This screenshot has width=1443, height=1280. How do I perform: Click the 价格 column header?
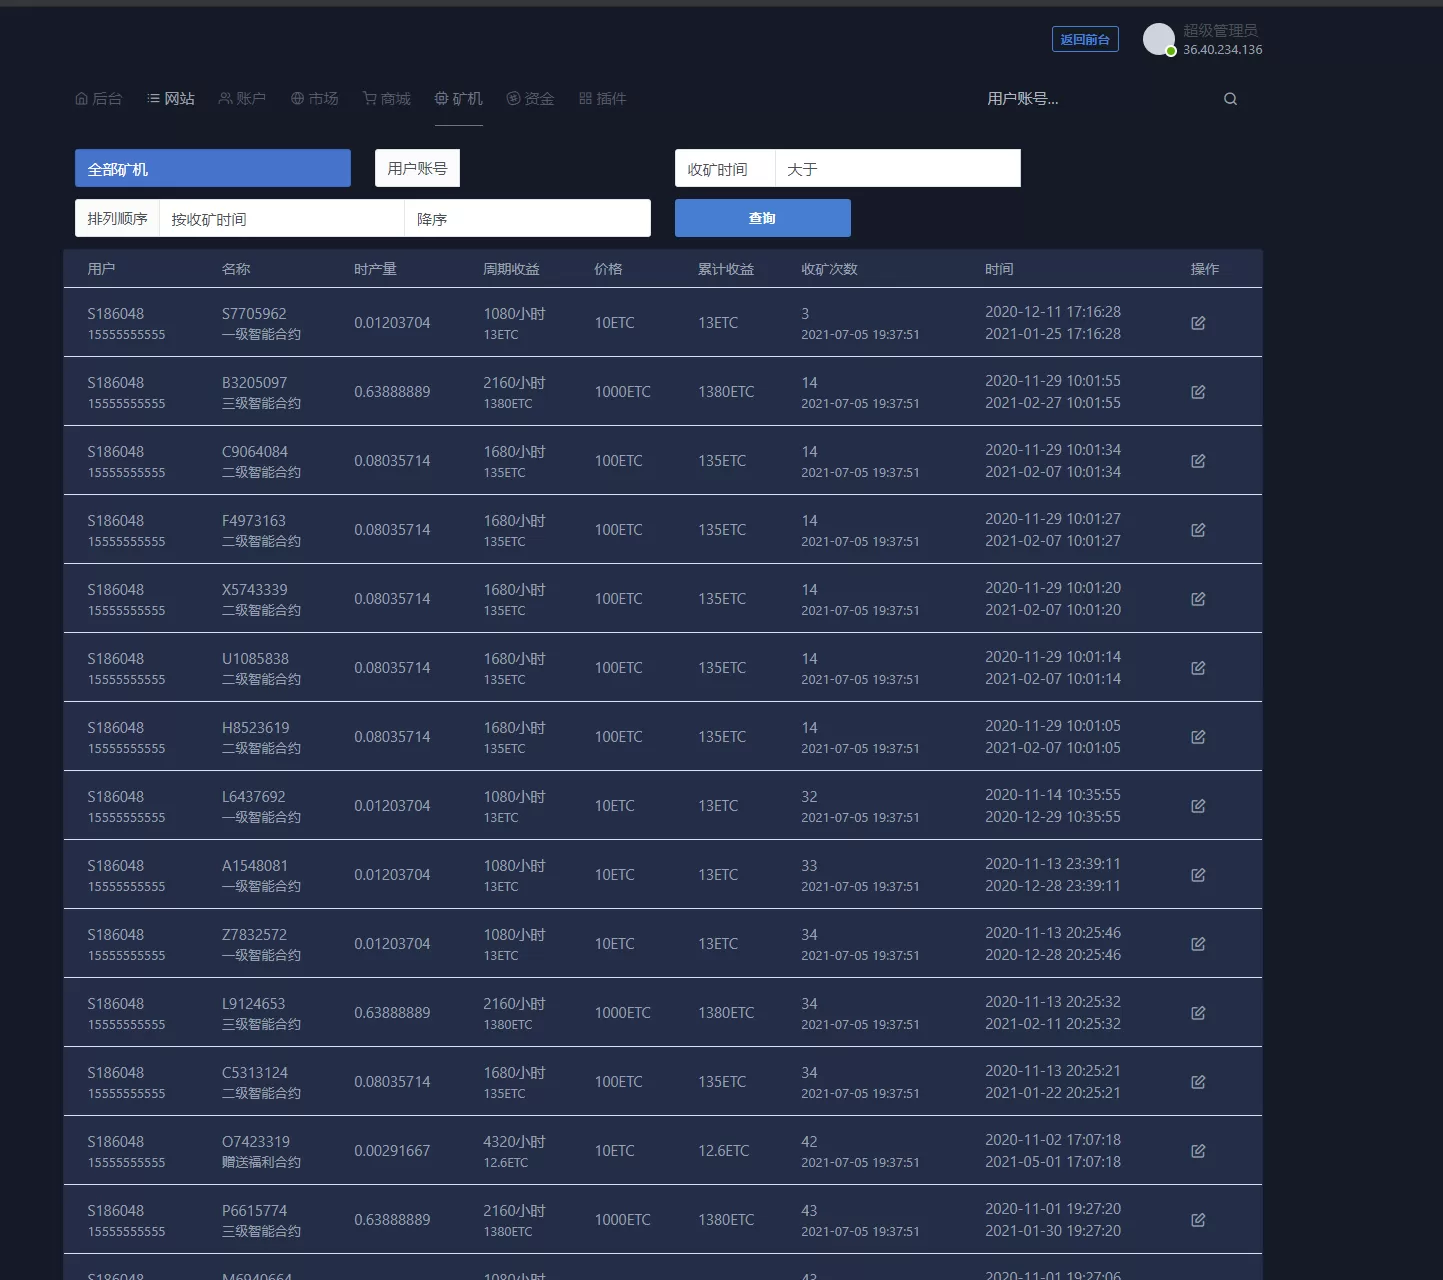[608, 269]
